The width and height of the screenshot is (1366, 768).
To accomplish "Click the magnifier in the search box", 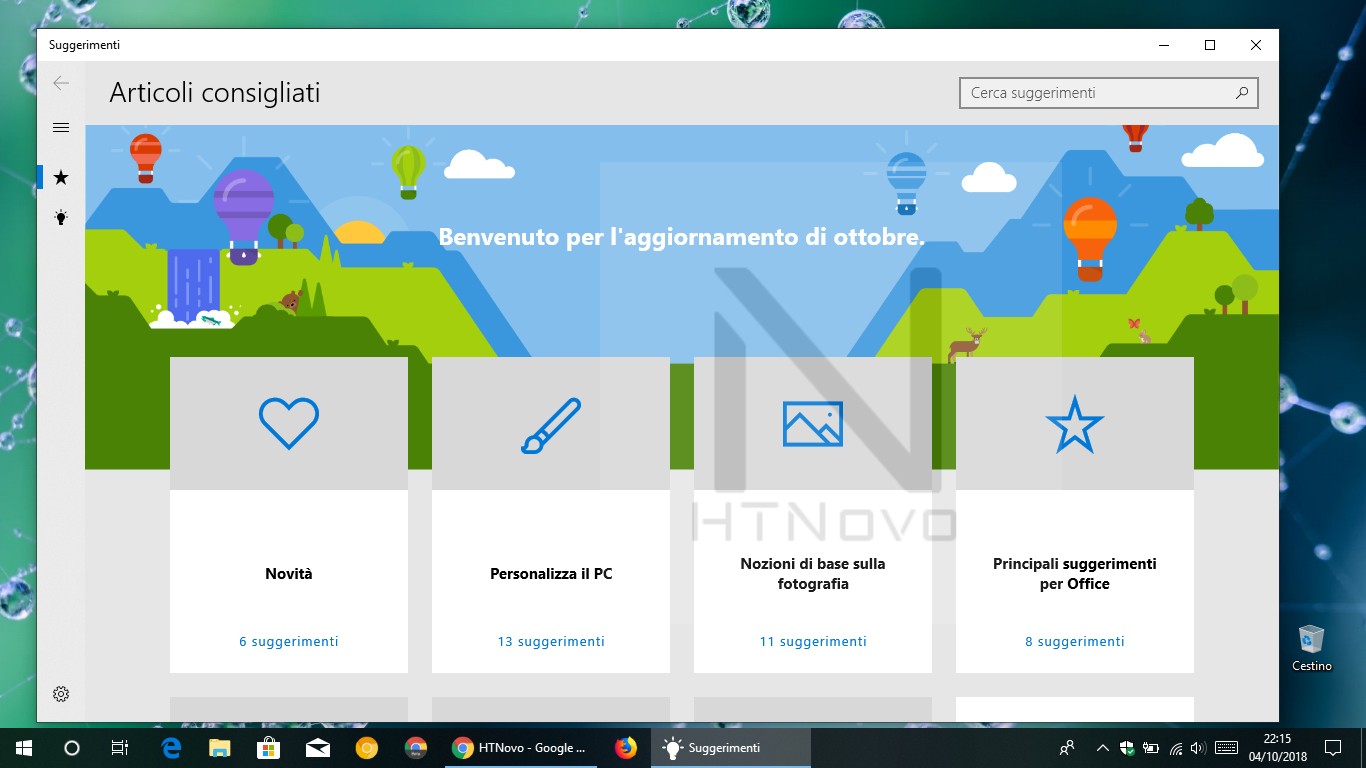I will coord(1242,92).
